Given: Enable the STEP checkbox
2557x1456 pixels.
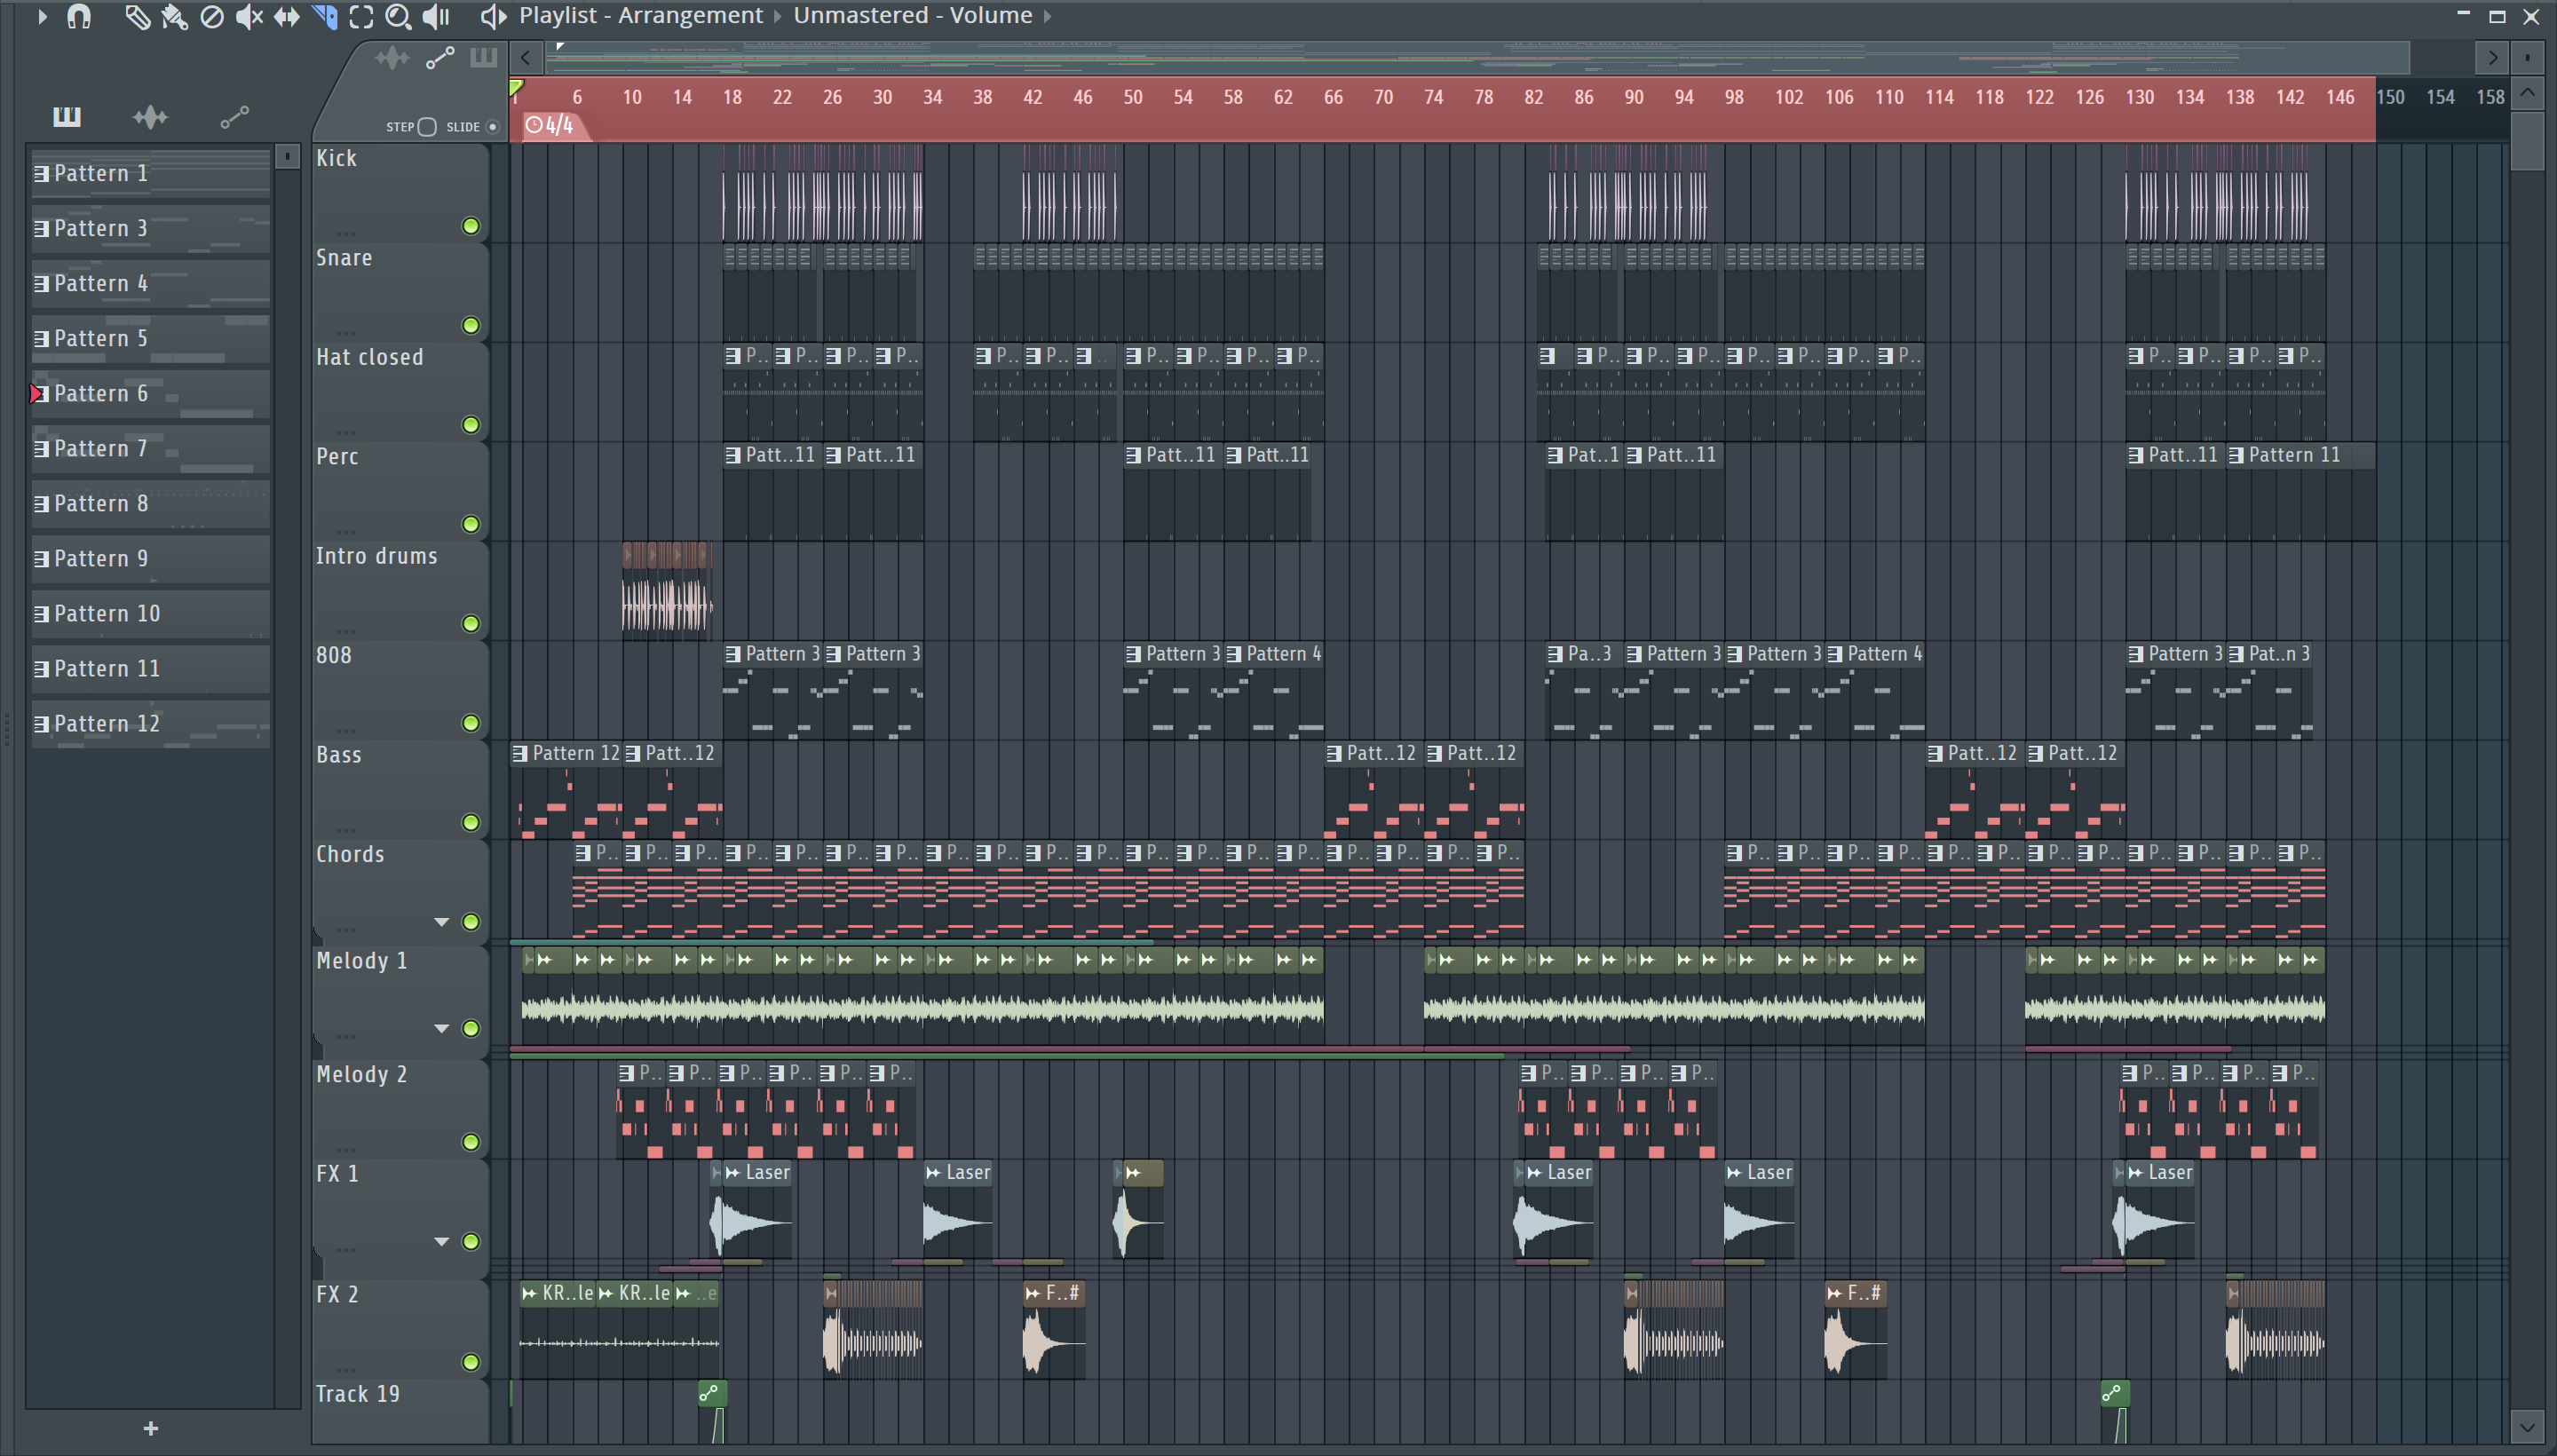Looking at the screenshot, I should (x=427, y=127).
